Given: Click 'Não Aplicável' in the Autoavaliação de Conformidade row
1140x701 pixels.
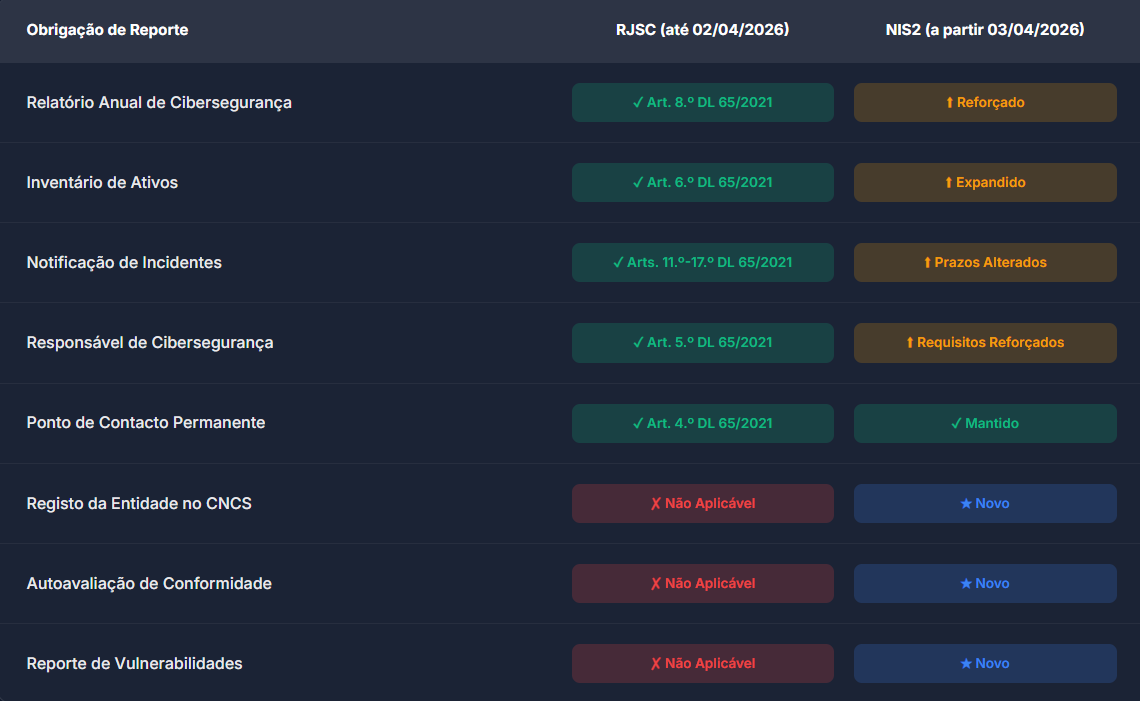Looking at the screenshot, I should [x=702, y=583].
